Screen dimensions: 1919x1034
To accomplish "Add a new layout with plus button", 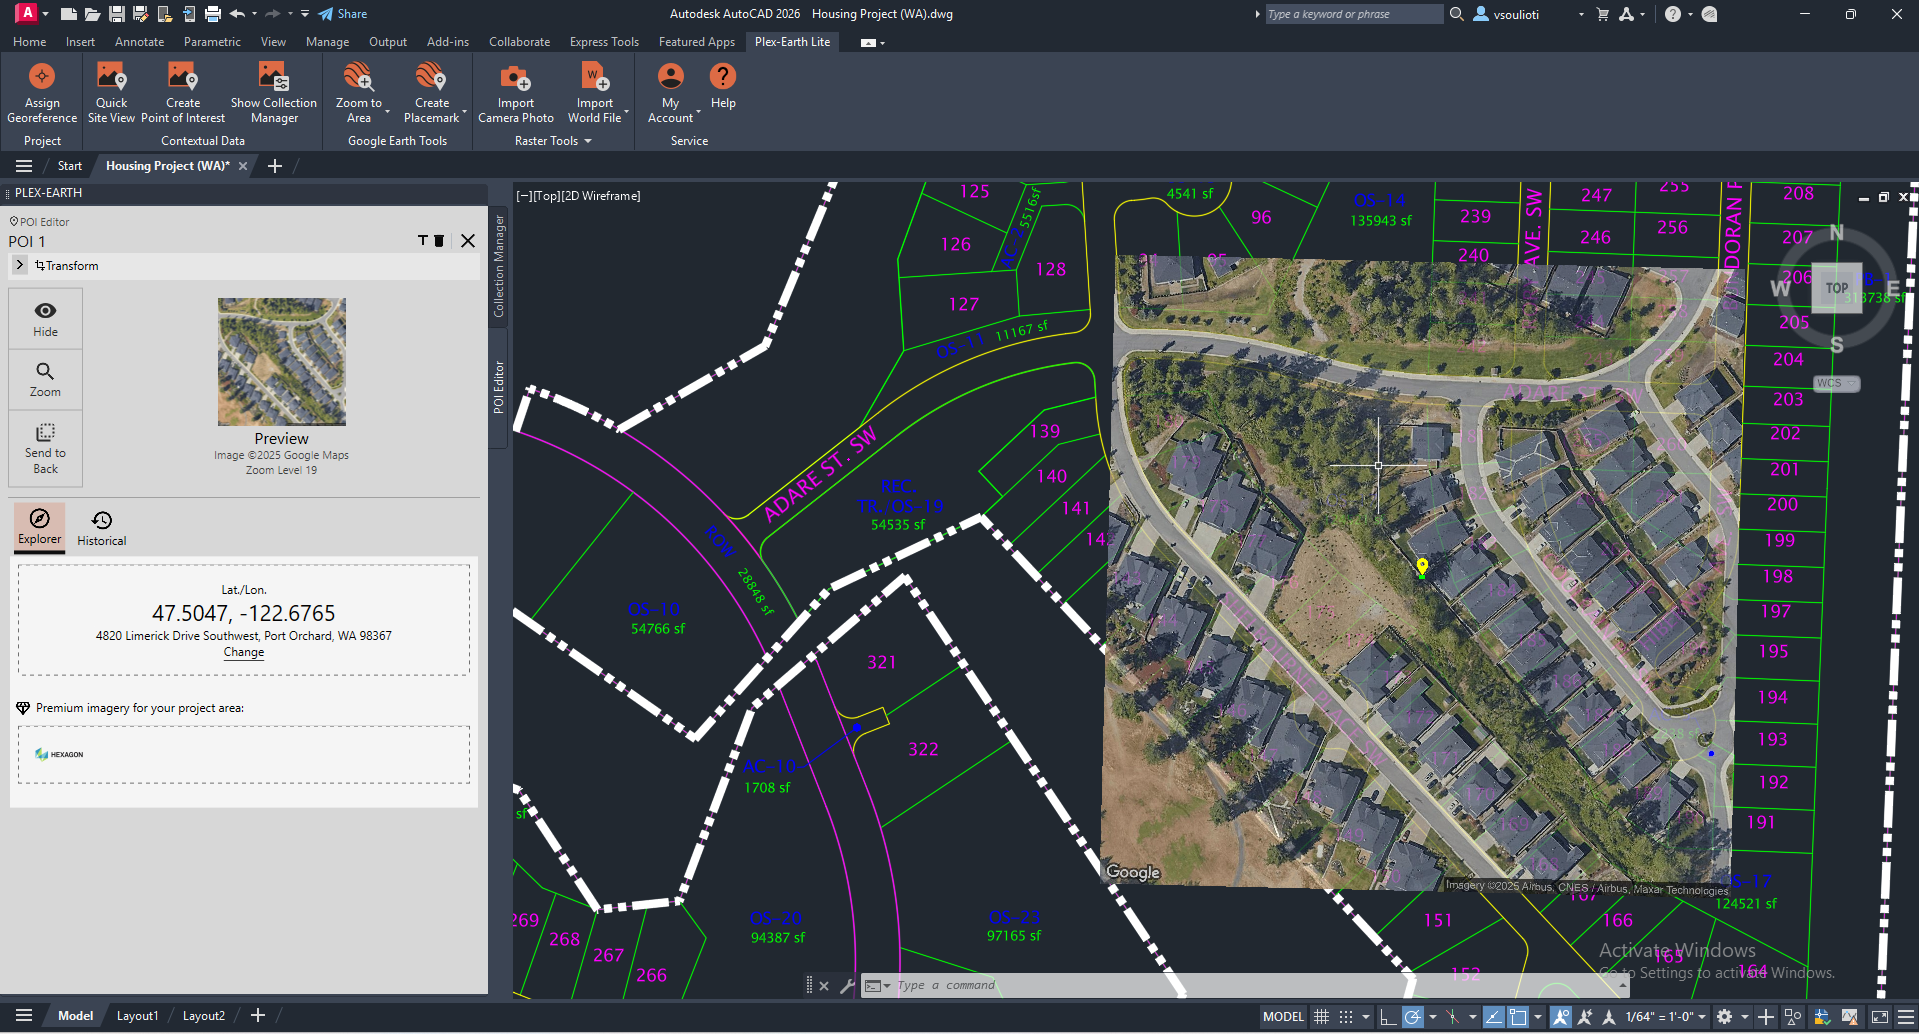I will point(258,1016).
